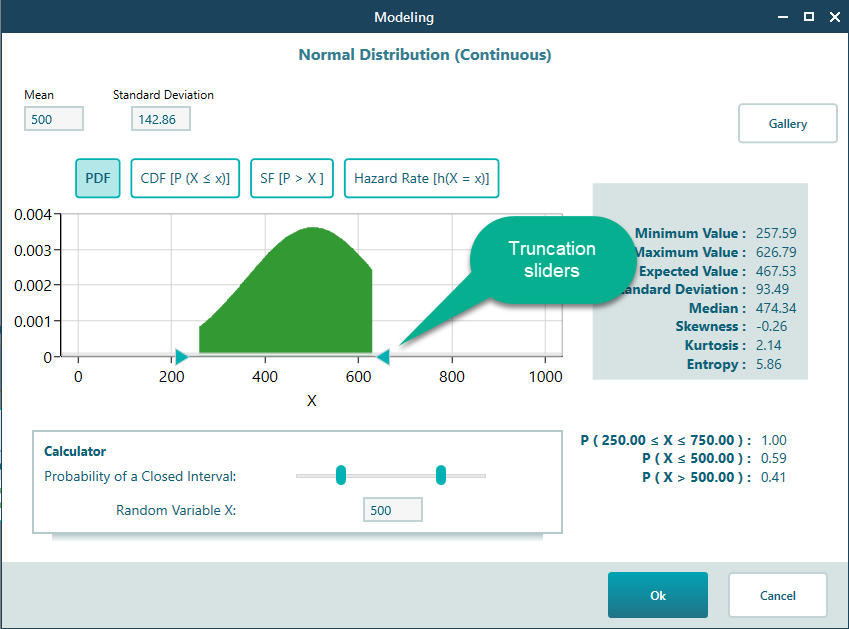Display the Hazard Rate [h(X = x)] plot
Image resolution: width=849 pixels, height=629 pixels.
tap(421, 177)
